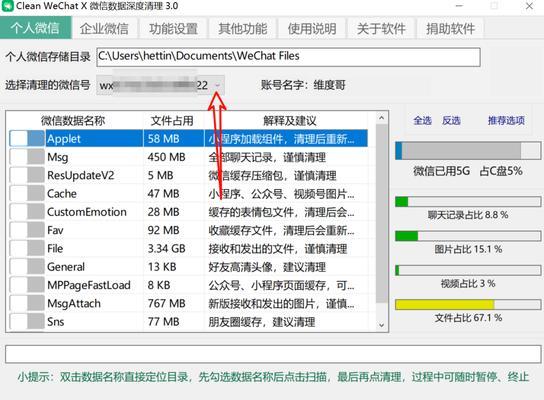Click 反选 to invert selection

[451, 121]
